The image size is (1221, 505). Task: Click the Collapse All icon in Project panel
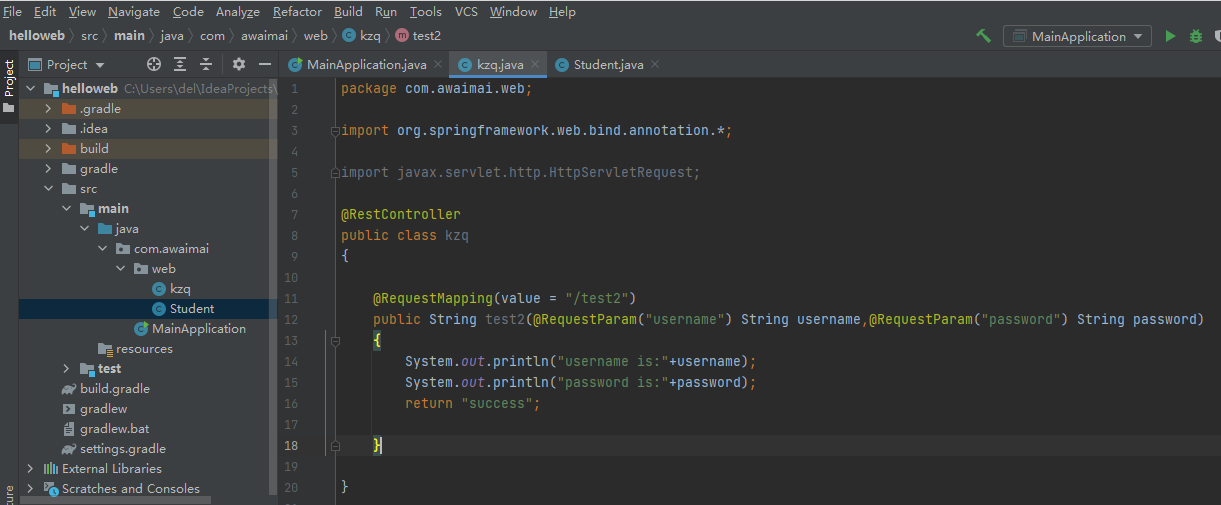pos(206,64)
